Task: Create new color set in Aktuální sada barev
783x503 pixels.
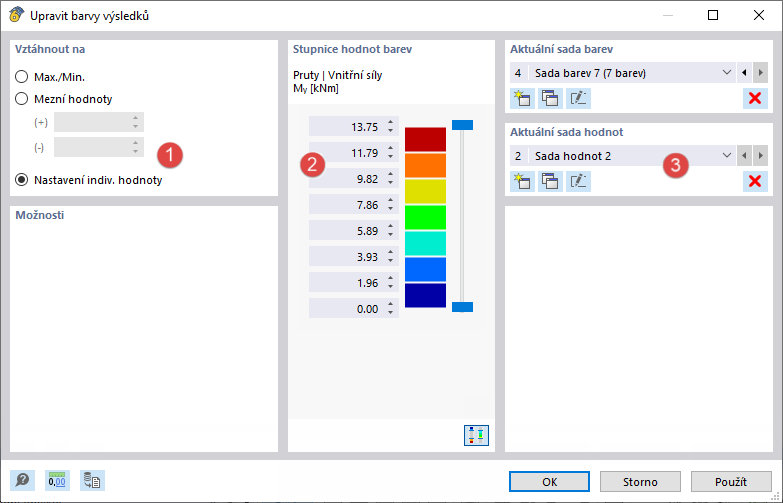Action: click(x=521, y=97)
